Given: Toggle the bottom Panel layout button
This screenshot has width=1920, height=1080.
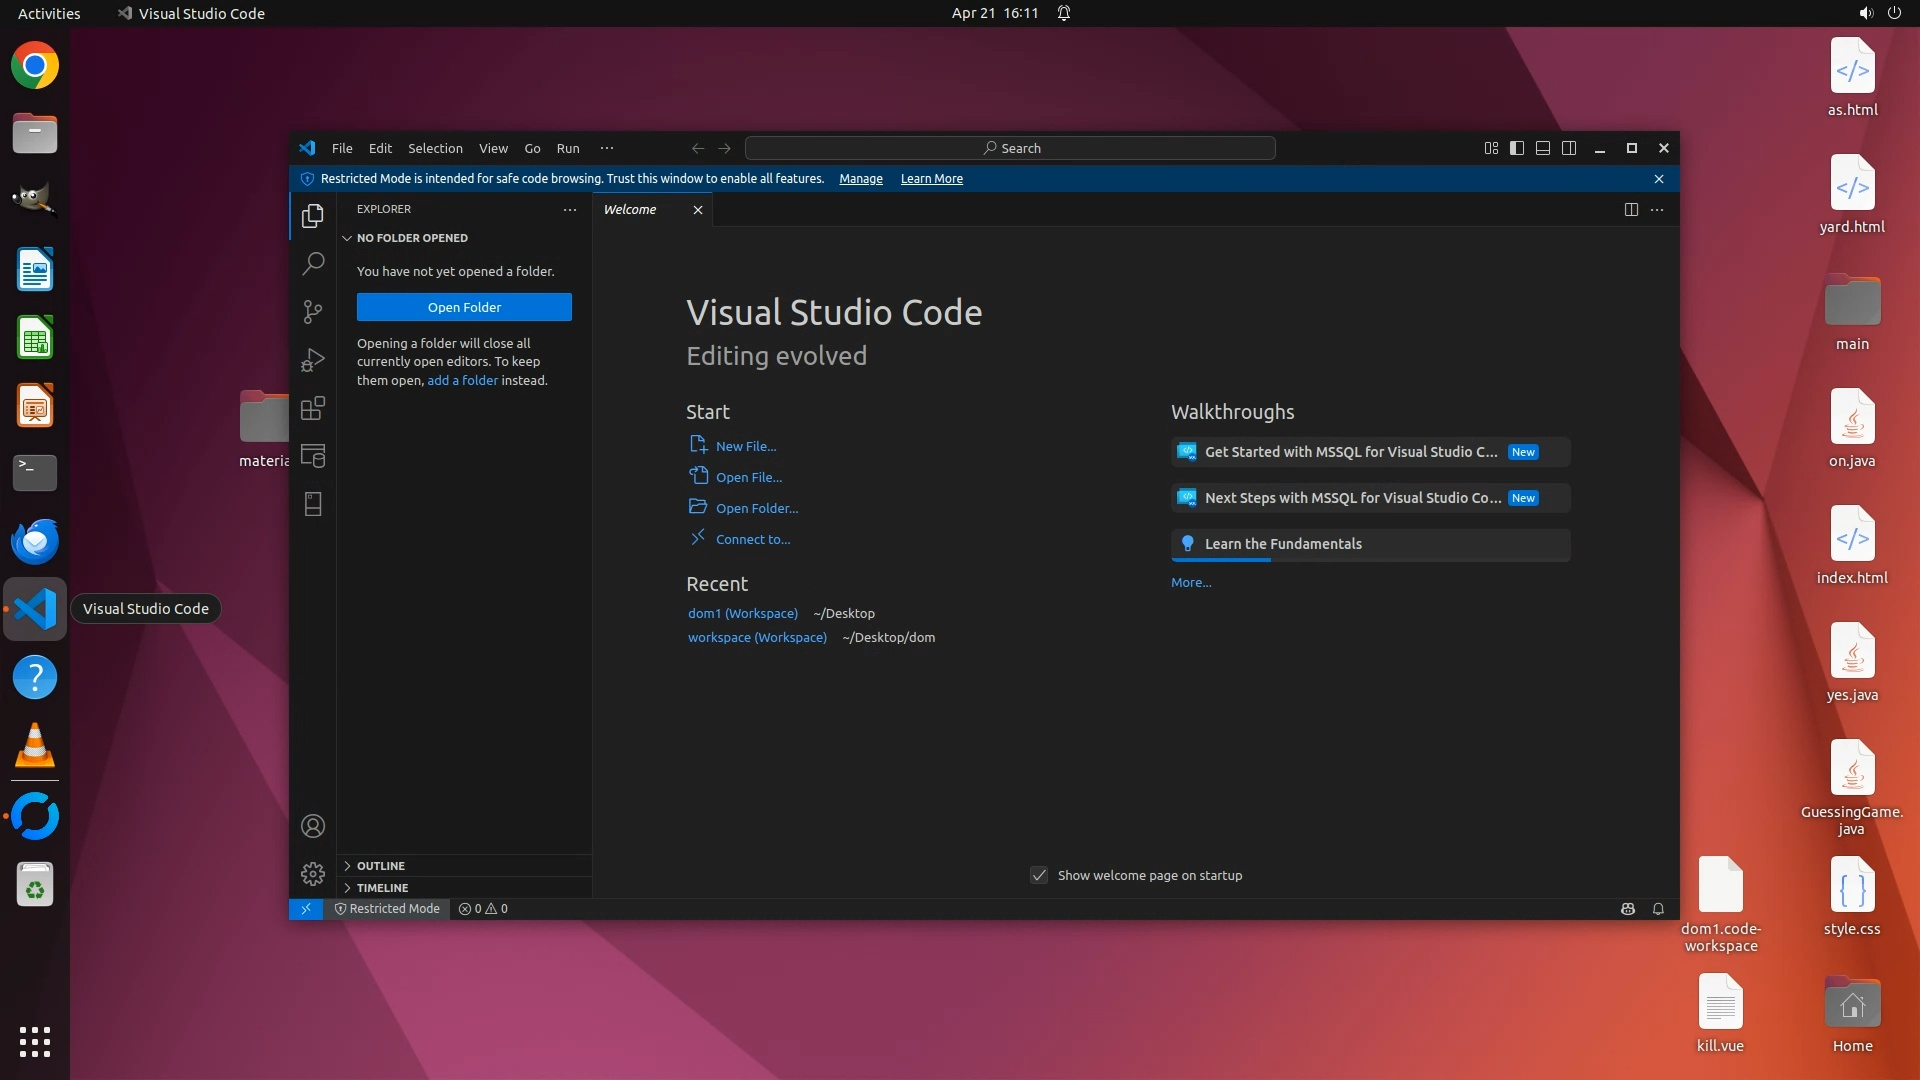Looking at the screenshot, I should tap(1543, 148).
